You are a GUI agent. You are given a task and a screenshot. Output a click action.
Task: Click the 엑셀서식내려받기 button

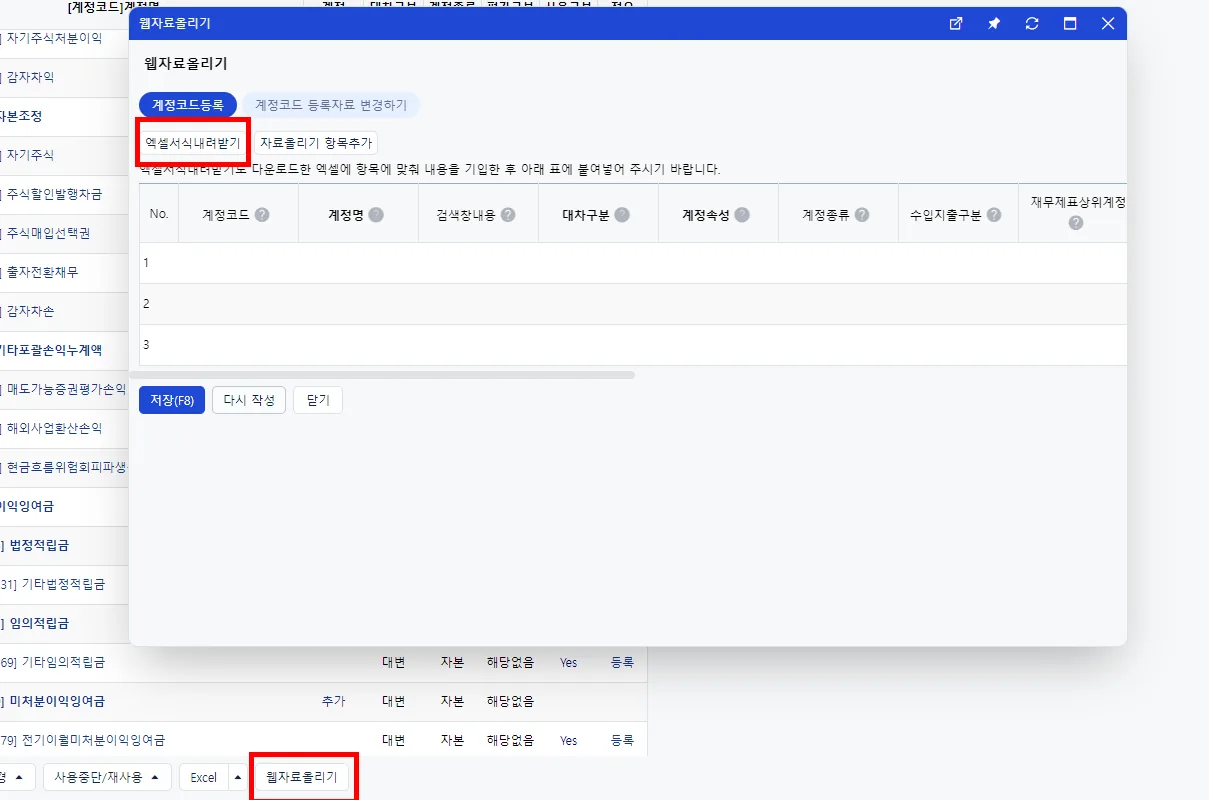(x=193, y=143)
